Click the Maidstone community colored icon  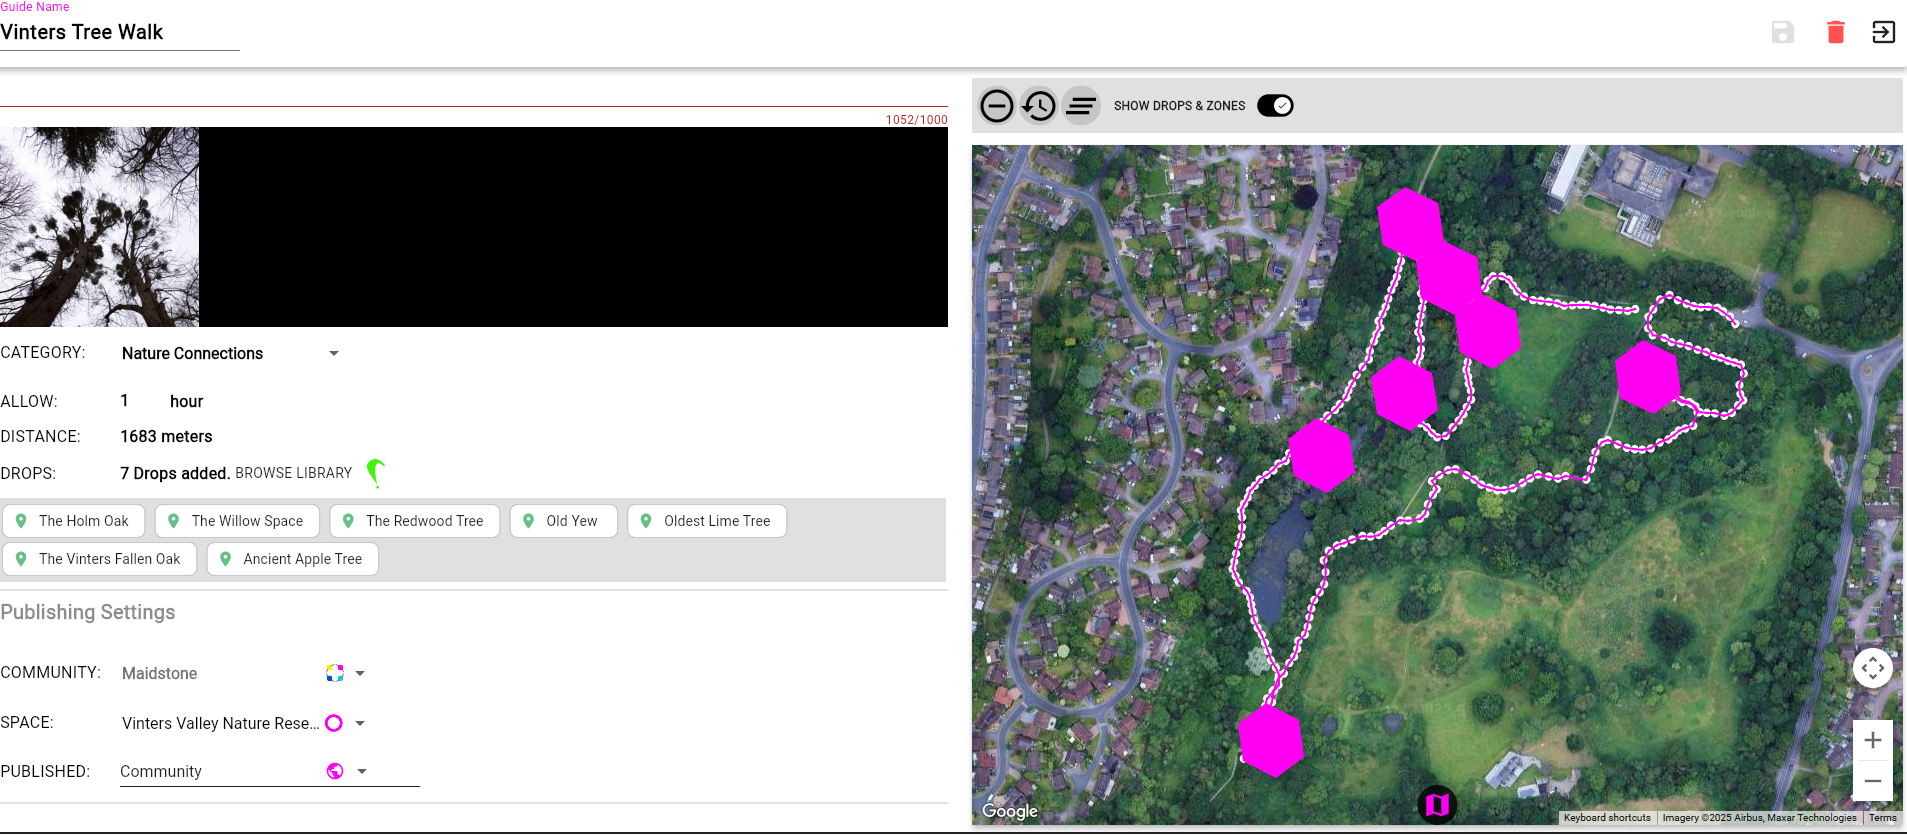coord(335,673)
